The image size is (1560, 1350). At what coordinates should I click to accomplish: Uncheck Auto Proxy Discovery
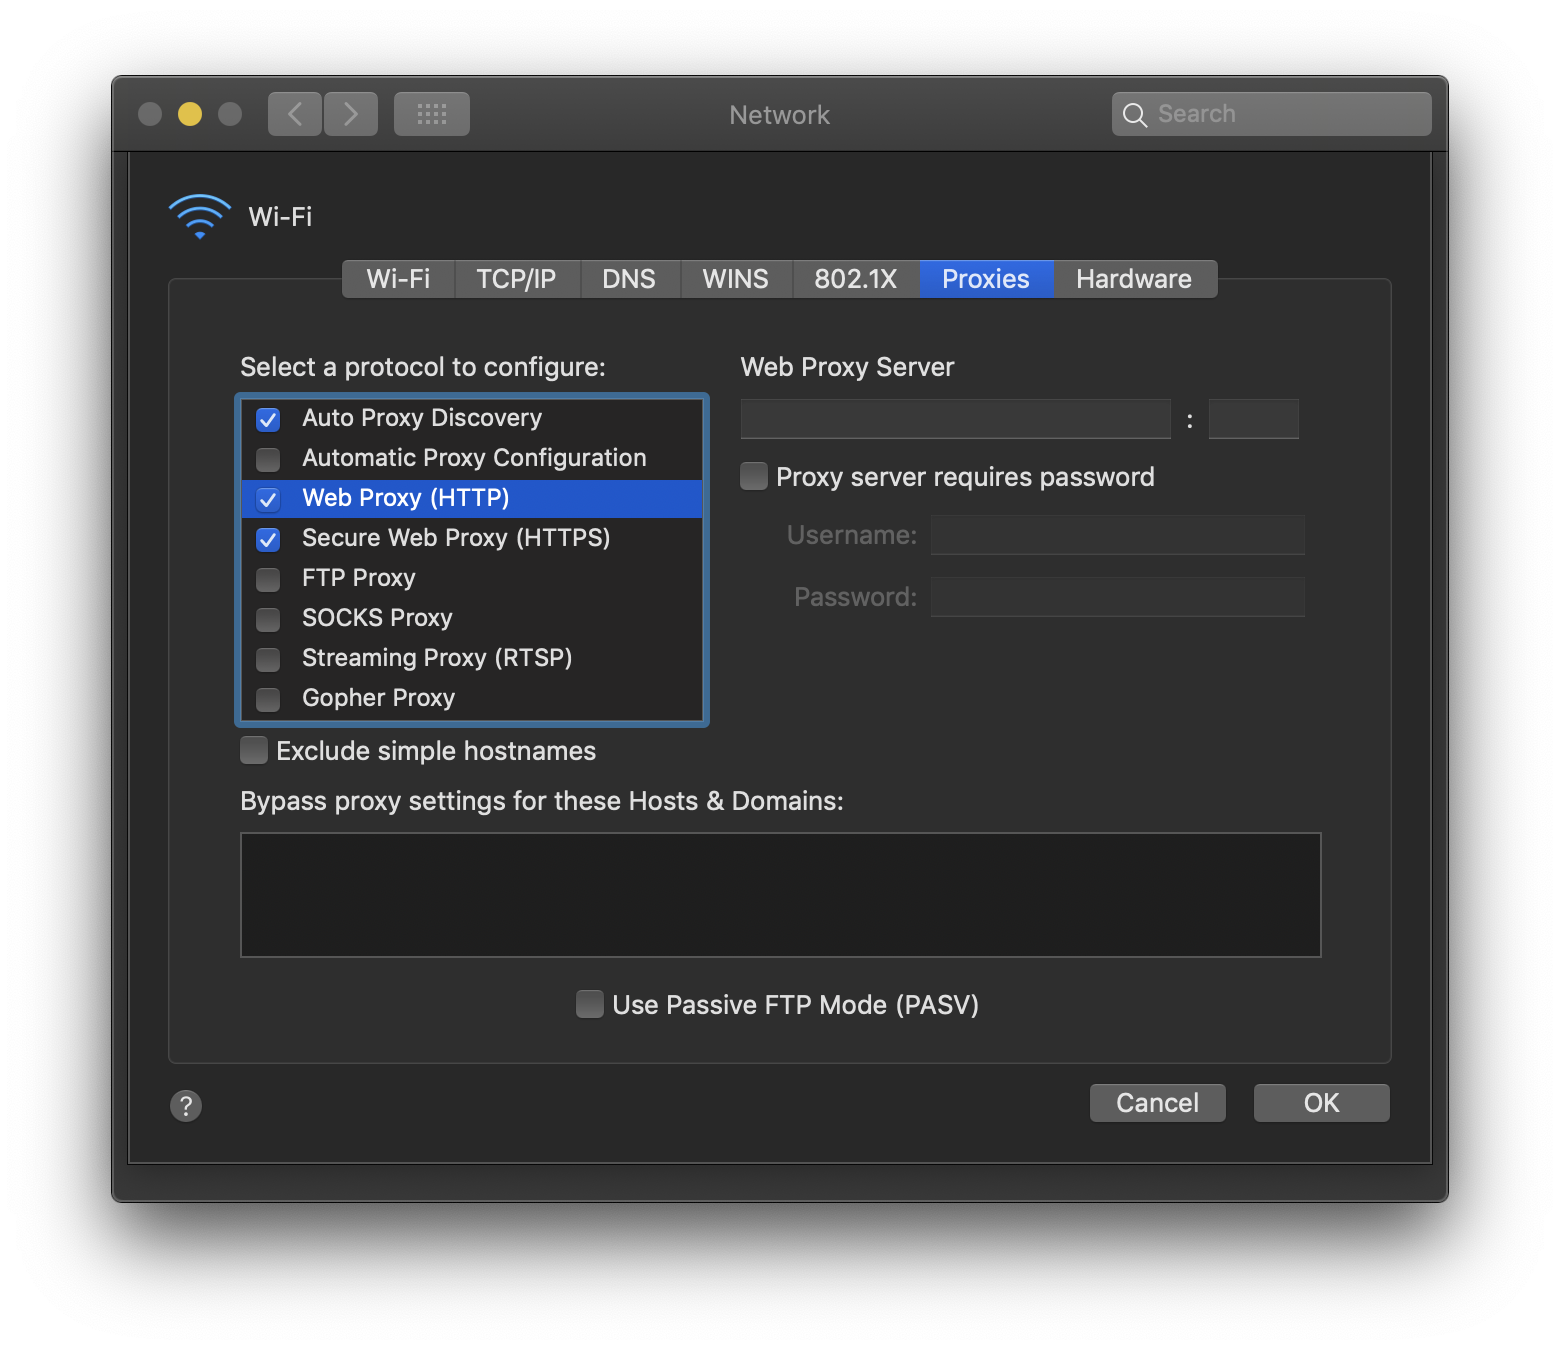268,419
